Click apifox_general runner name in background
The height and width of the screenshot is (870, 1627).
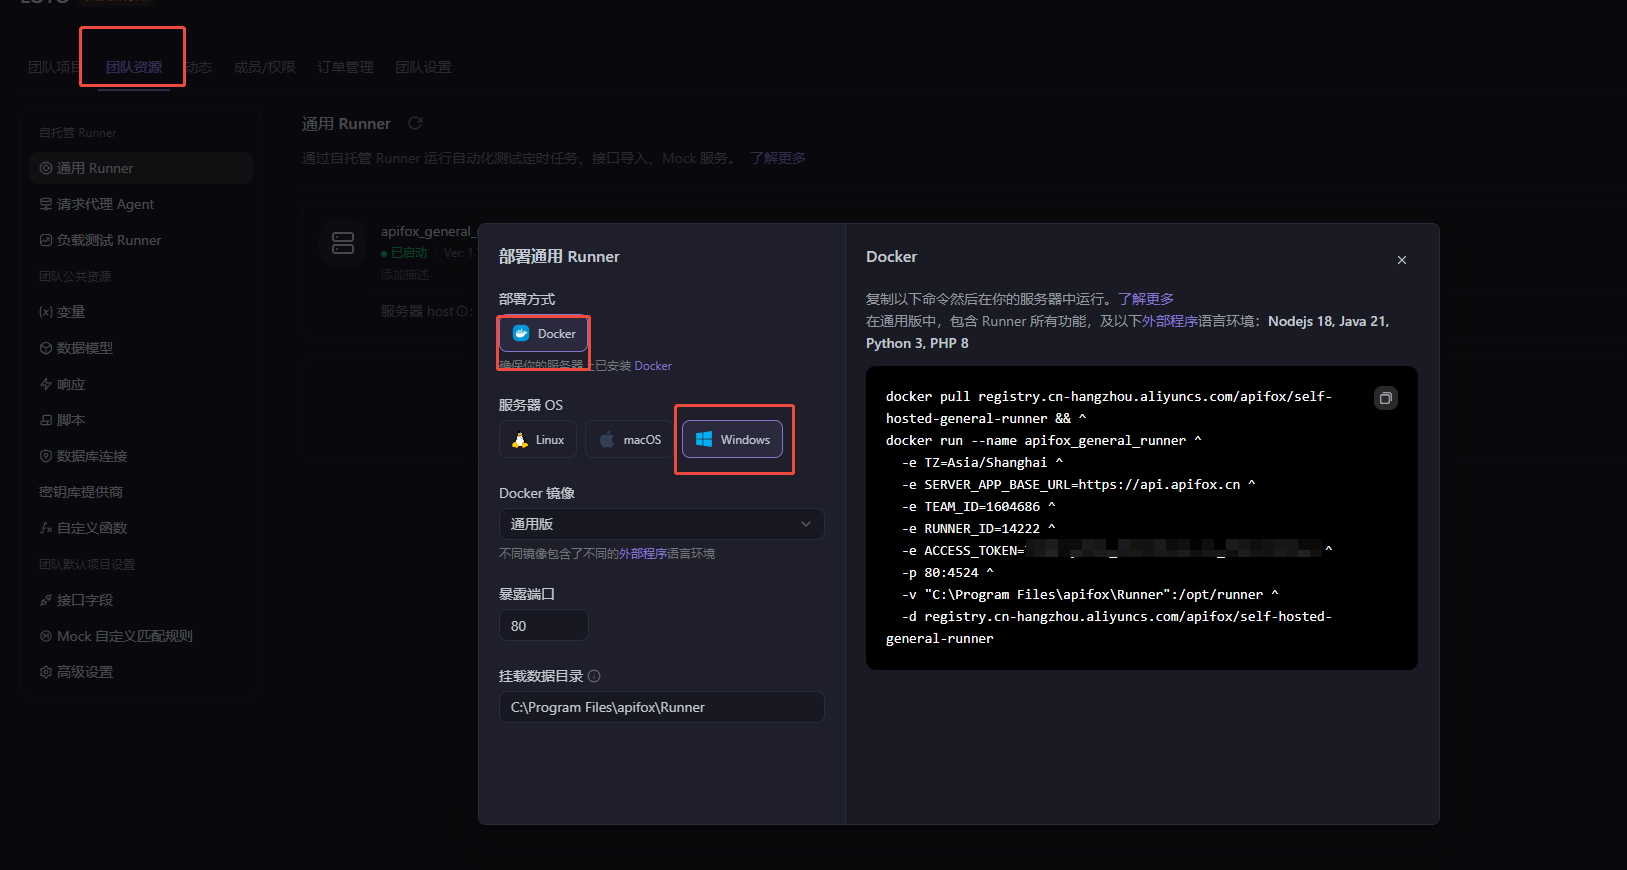click(x=427, y=231)
